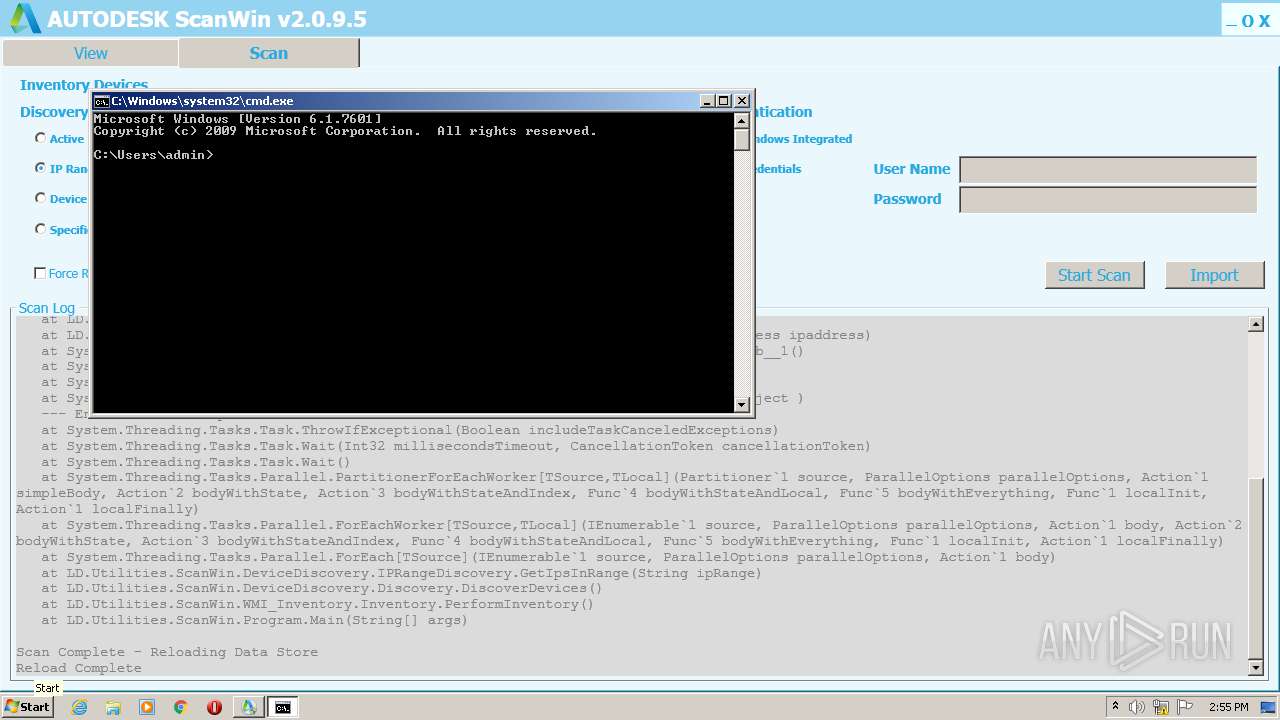
Task: Click the clock showing 2:55 PM
Action: 1229,707
